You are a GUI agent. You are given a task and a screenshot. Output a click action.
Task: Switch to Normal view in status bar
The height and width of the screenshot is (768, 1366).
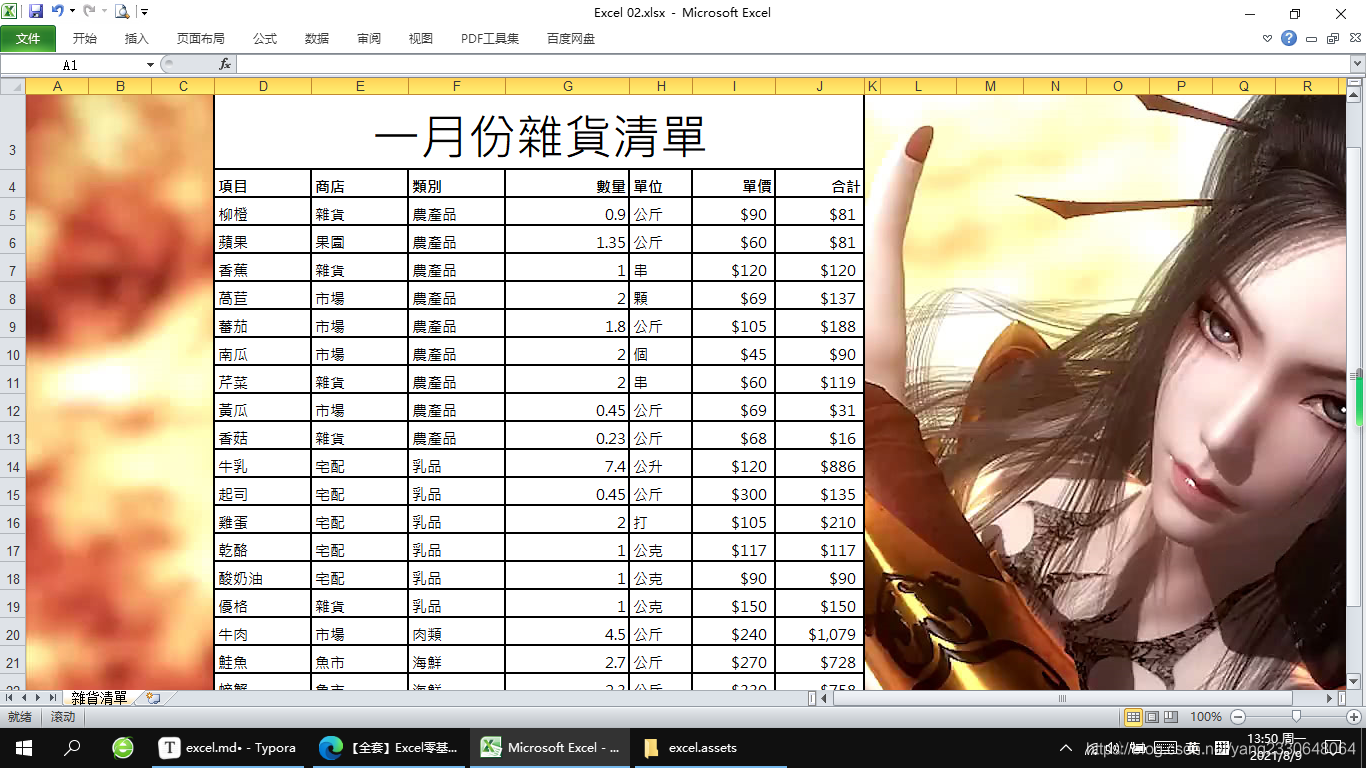pyautogui.click(x=1133, y=717)
